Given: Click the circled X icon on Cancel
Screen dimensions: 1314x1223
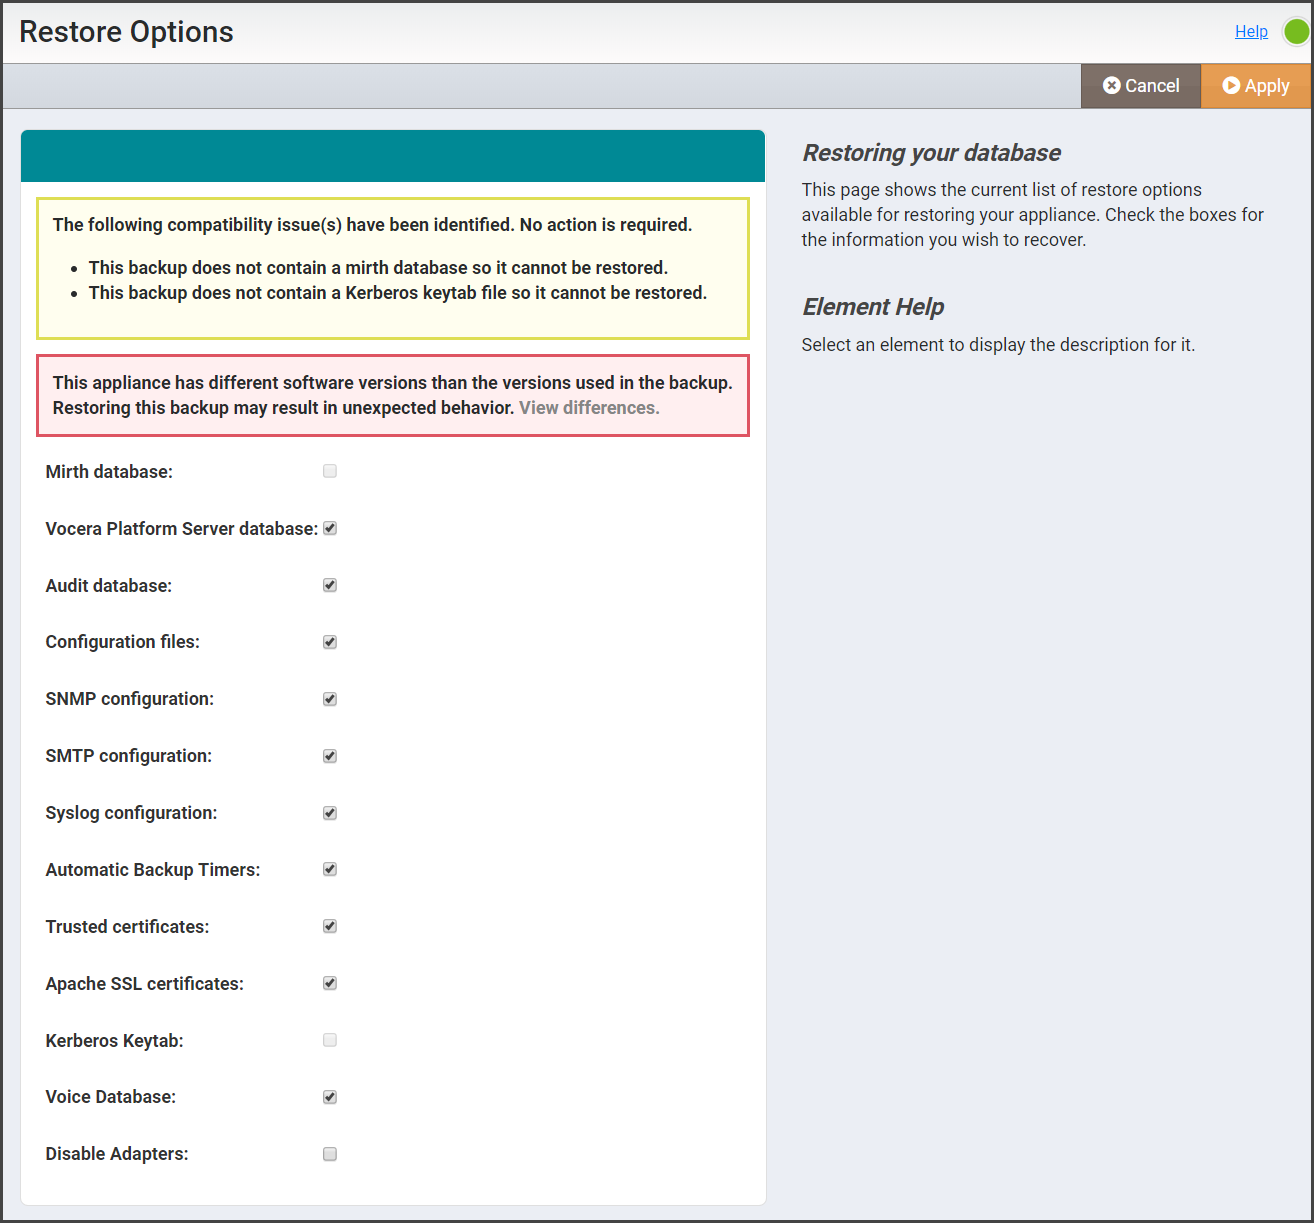Looking at the screenshot, I should tap(1113, 85).
